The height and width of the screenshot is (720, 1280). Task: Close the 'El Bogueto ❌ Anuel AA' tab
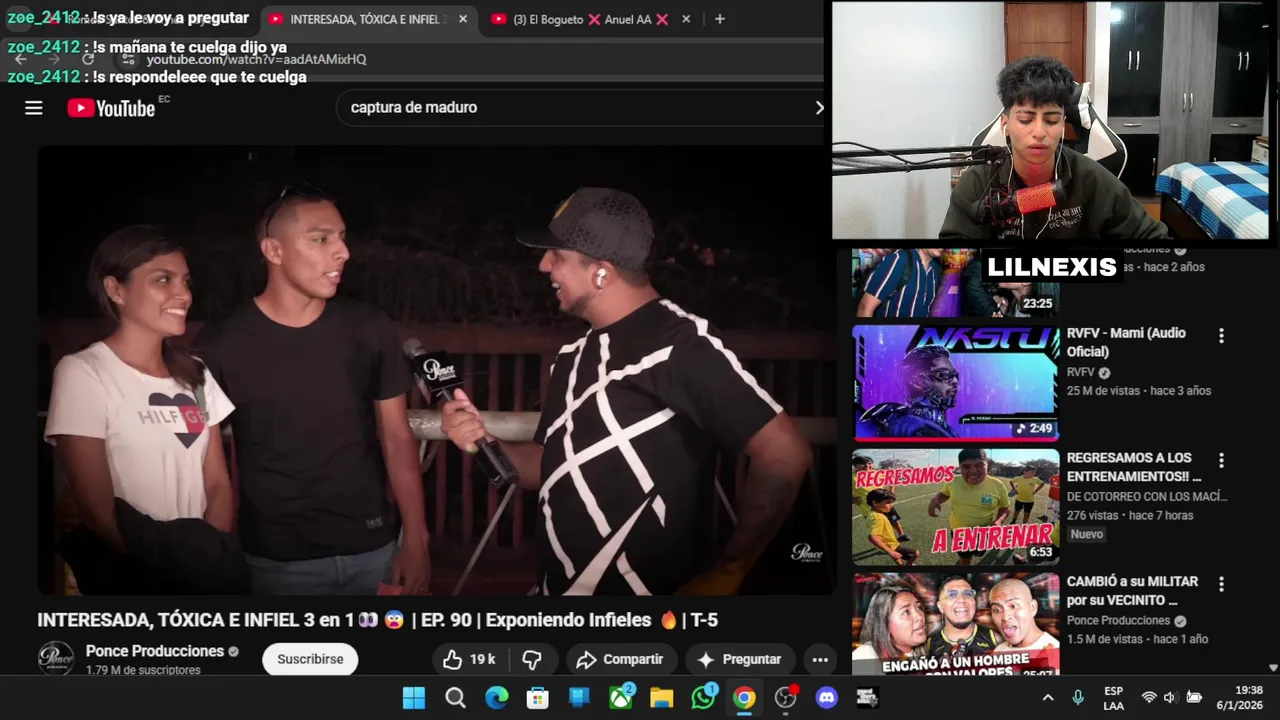tap(686, 19)
